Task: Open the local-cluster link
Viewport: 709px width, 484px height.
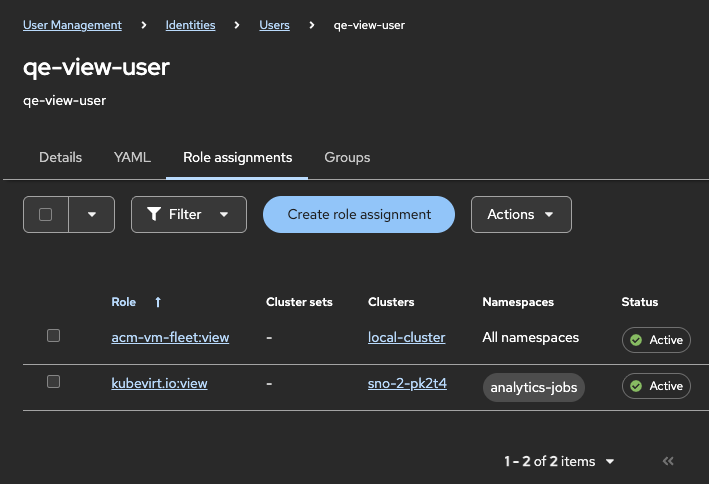Action: pyautogui.click(x=406, y=338)
